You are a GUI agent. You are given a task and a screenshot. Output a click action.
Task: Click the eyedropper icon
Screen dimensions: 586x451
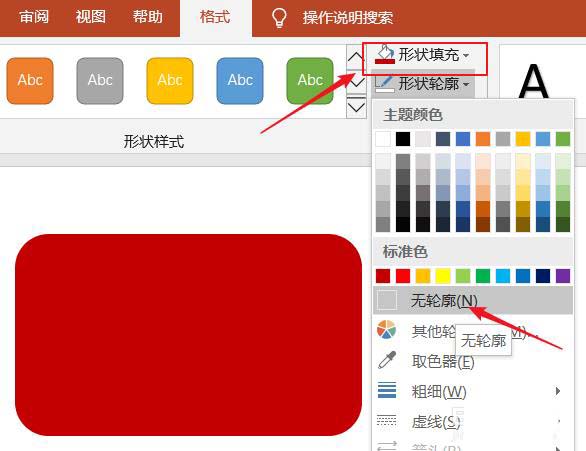coord(387,360)
